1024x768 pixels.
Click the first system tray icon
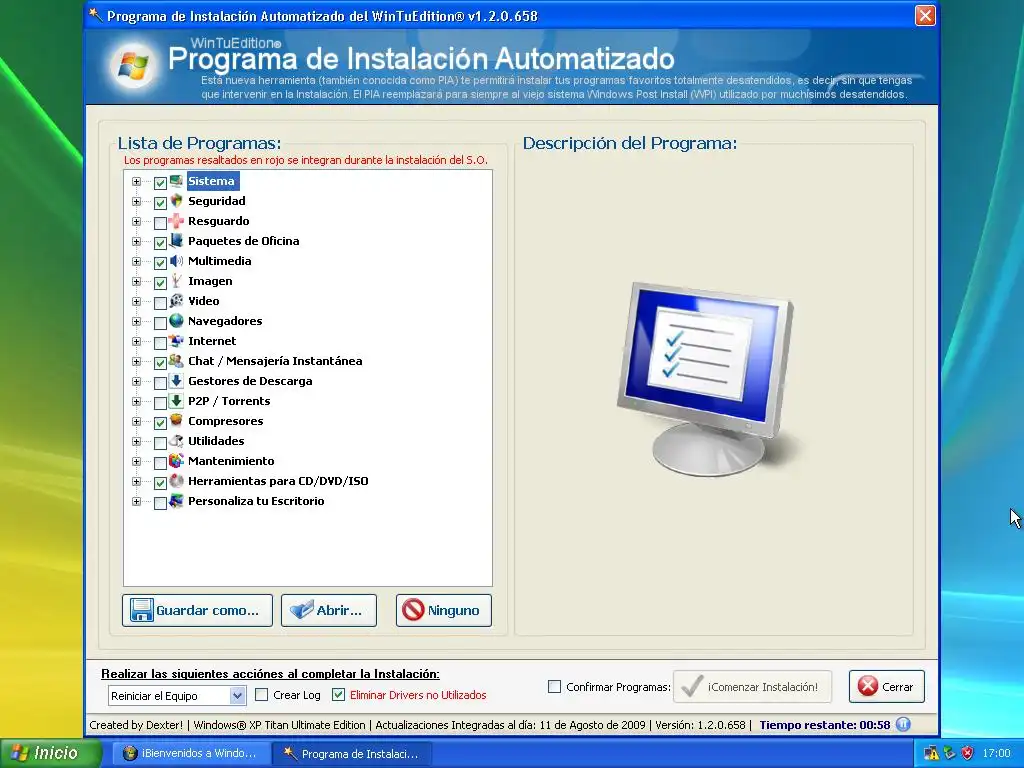pos(931,753)
